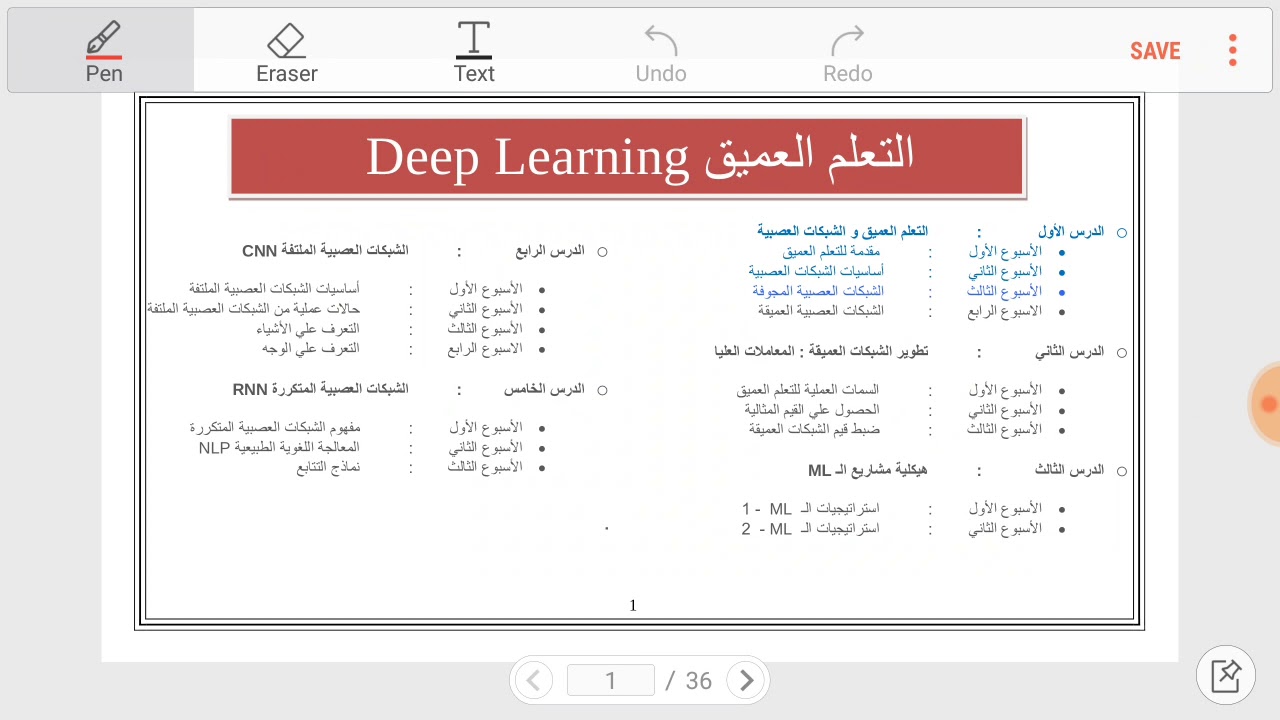Click 'الشبكات العصبية المجوفة' text
1280x720 pixels.
click(x=818, y=291)
